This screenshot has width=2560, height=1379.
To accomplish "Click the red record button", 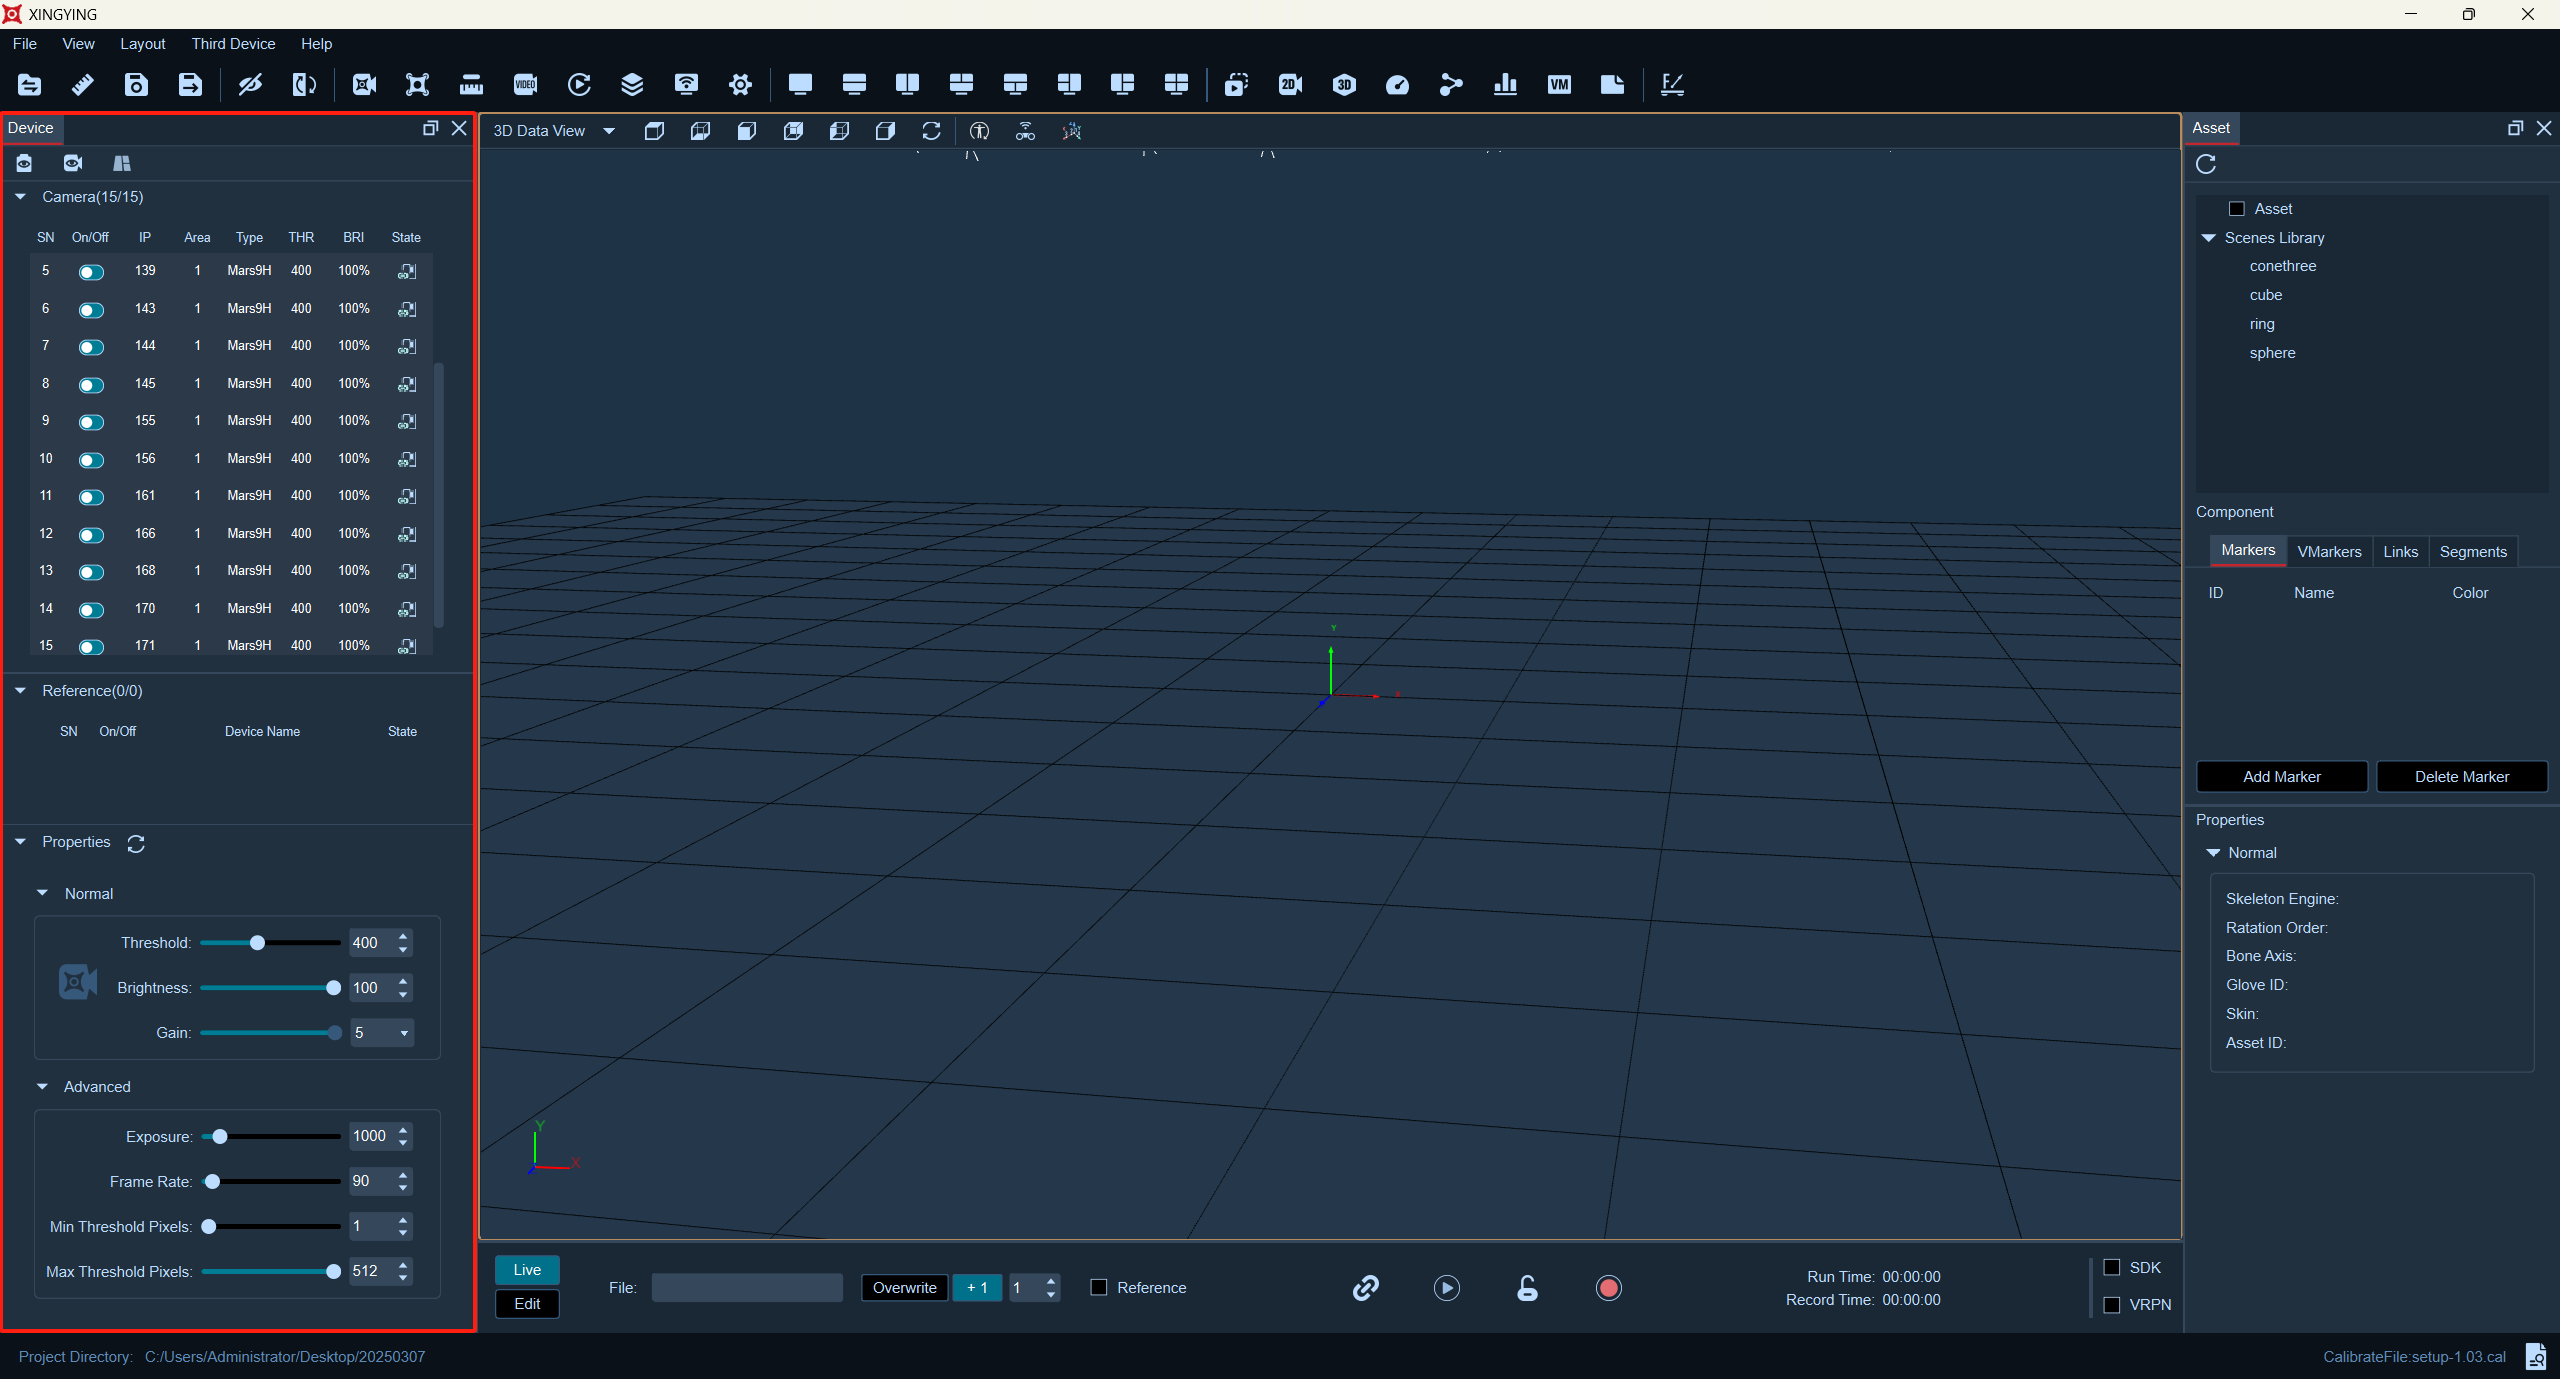I will coord(1608,1288).
